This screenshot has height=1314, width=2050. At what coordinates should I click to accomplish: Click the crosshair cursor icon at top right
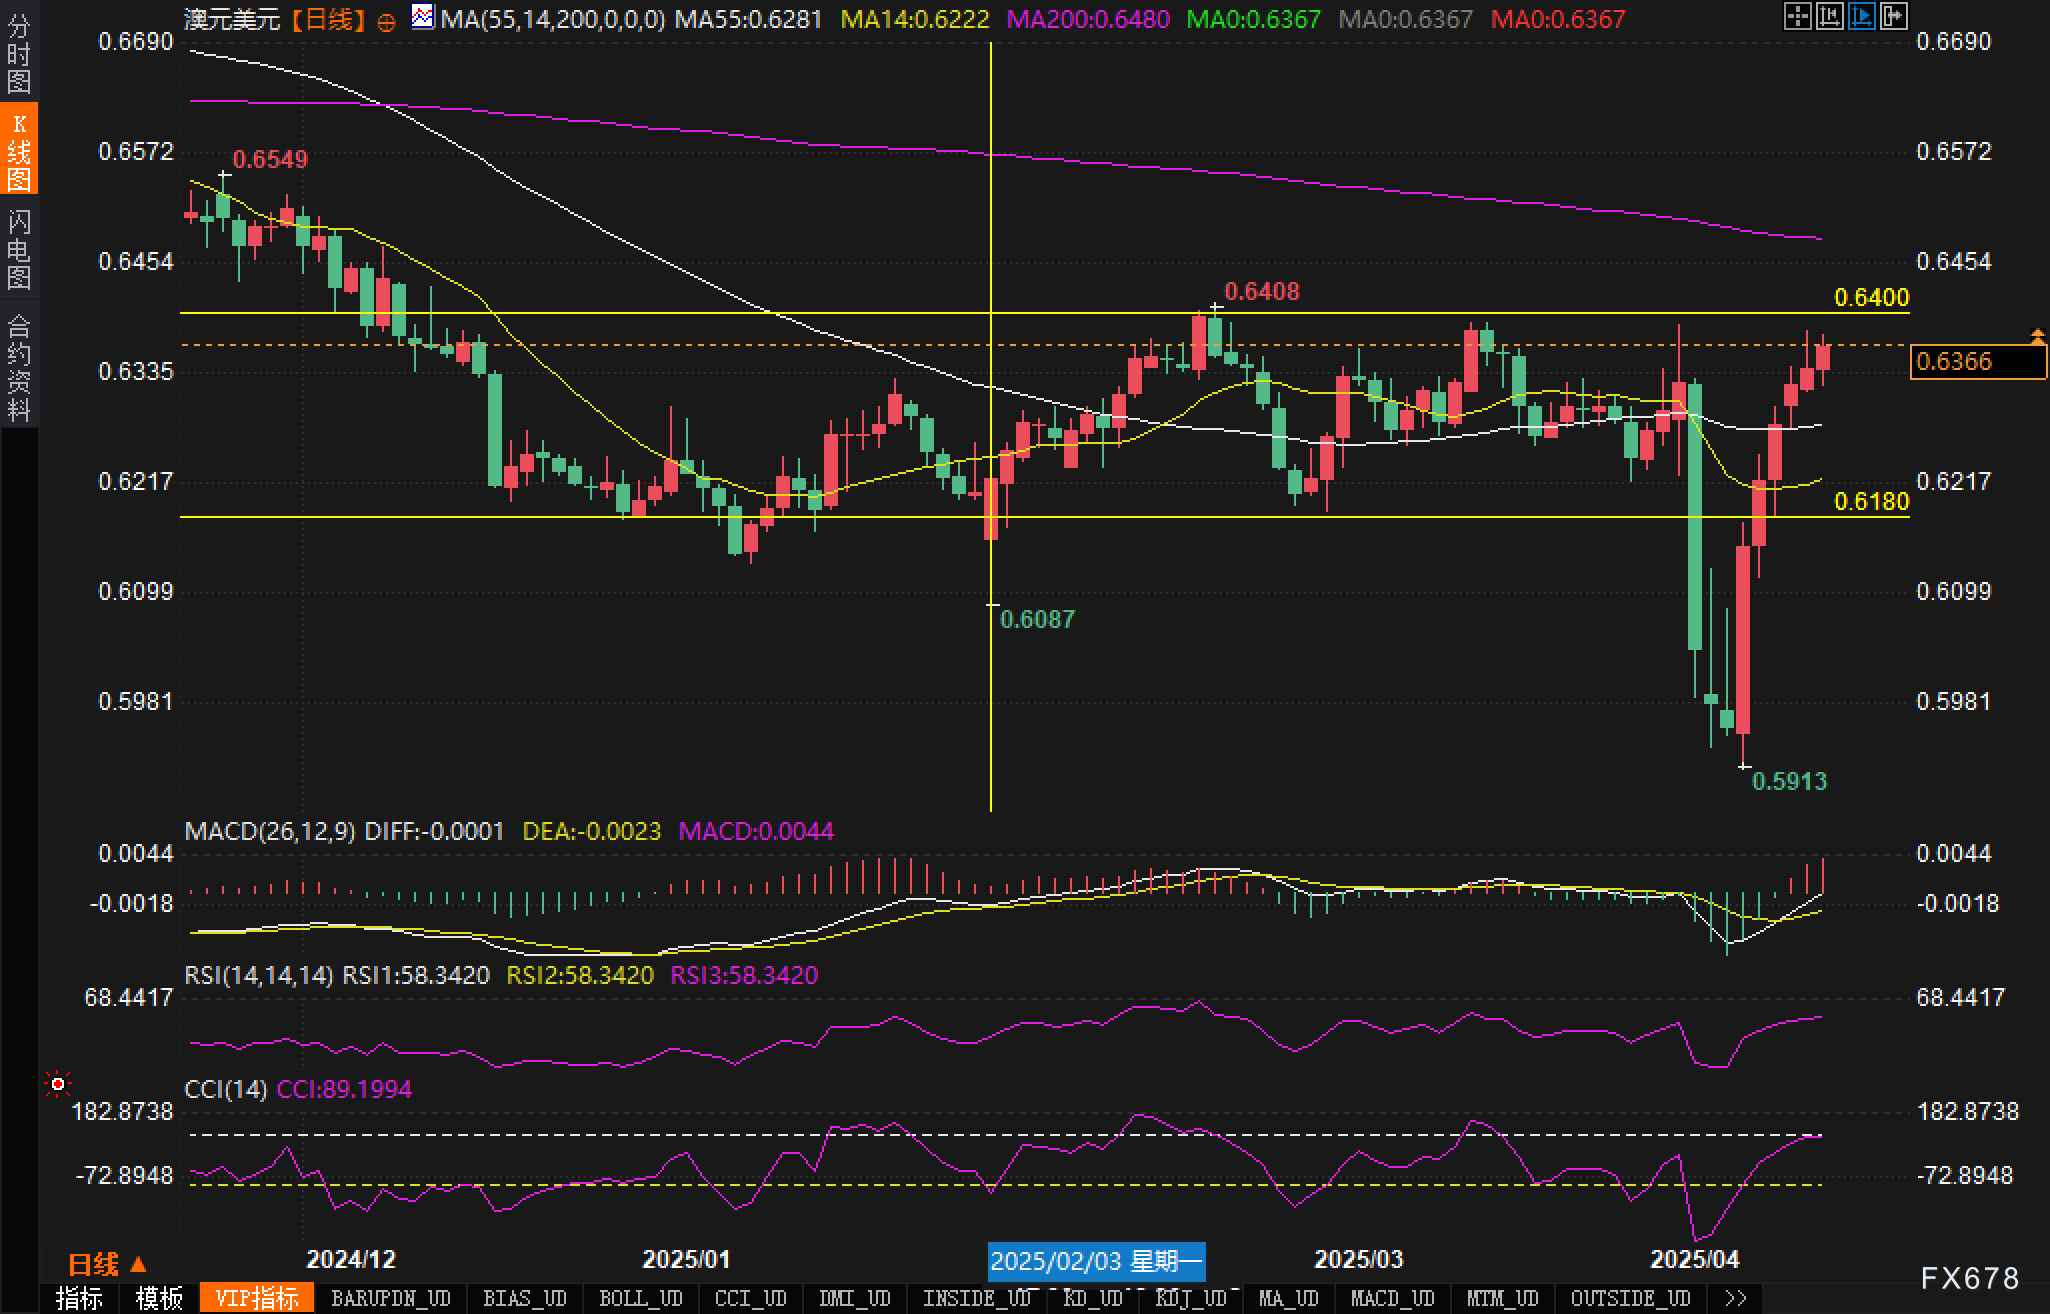[x=1797, y=16]
